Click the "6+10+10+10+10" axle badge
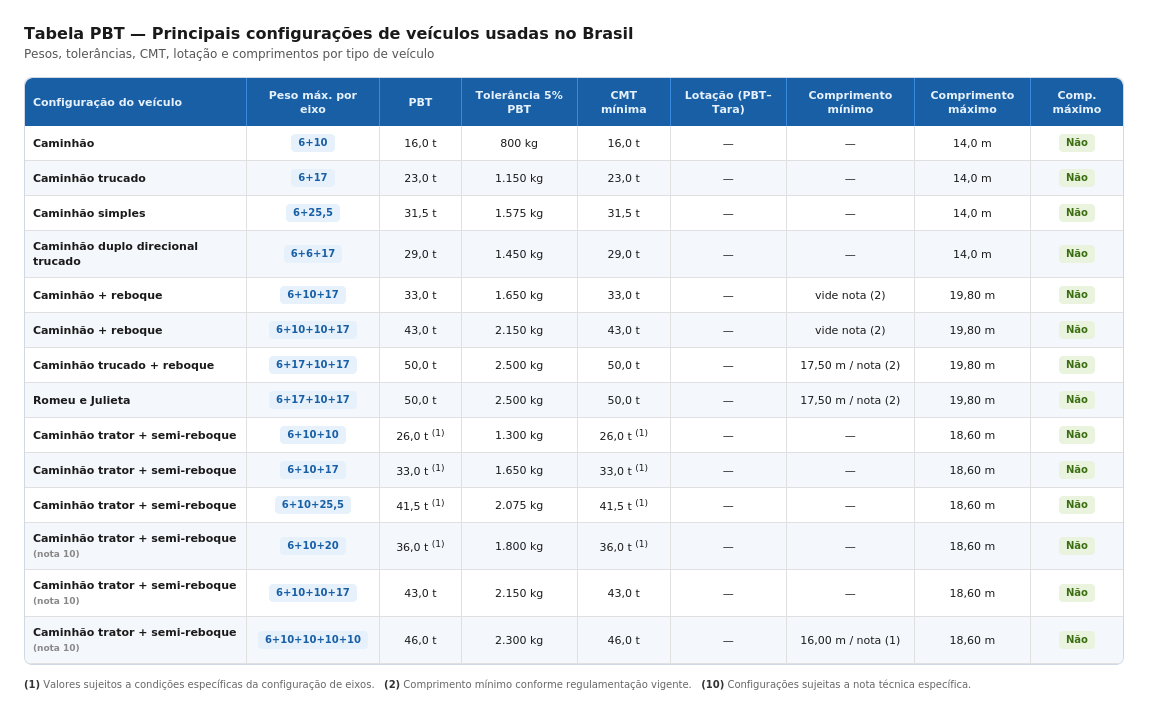 click(x=313, y=640)
